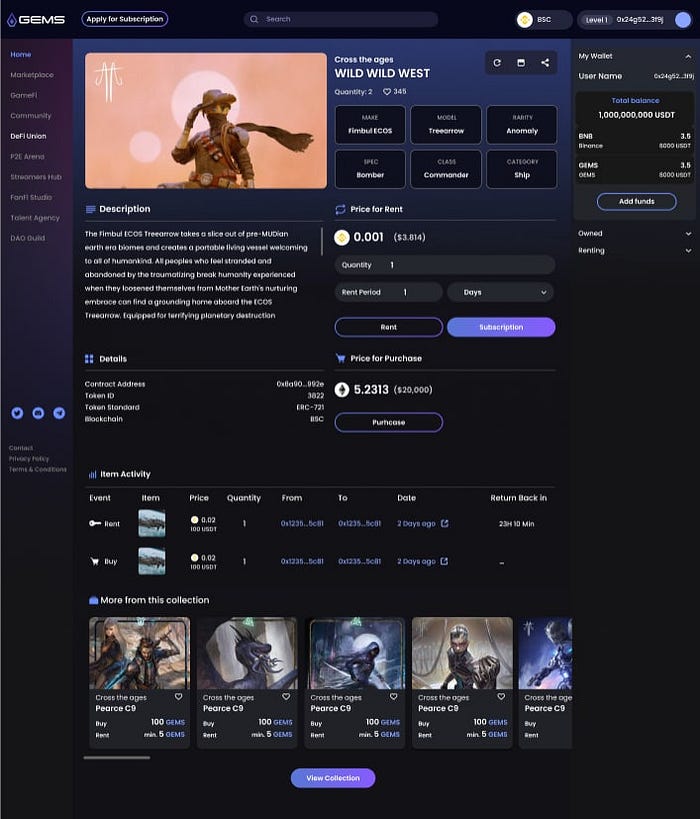Click the Quantity input field
700x819 pixels.
point(445,265)
